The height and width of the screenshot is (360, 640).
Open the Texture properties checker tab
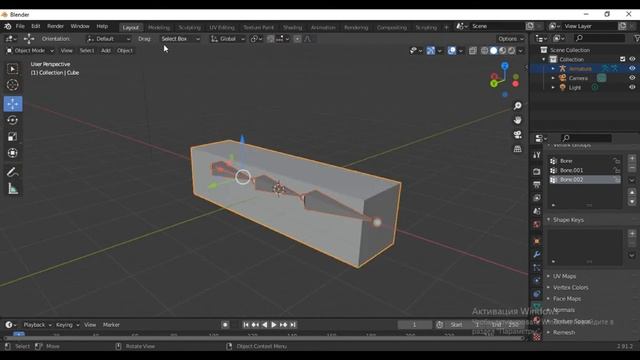[x=537, y=337]
